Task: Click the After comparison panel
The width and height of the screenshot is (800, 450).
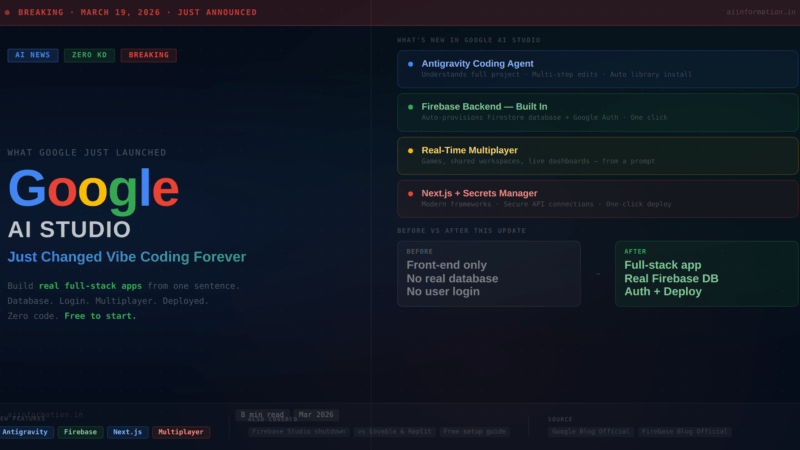Action: coord(706,273)
